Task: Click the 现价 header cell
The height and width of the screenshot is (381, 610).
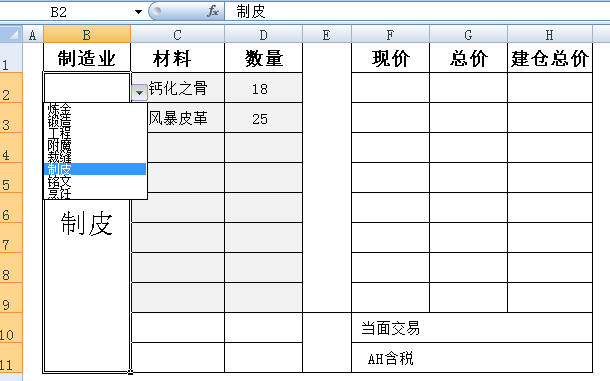Action: pos(390,58)
